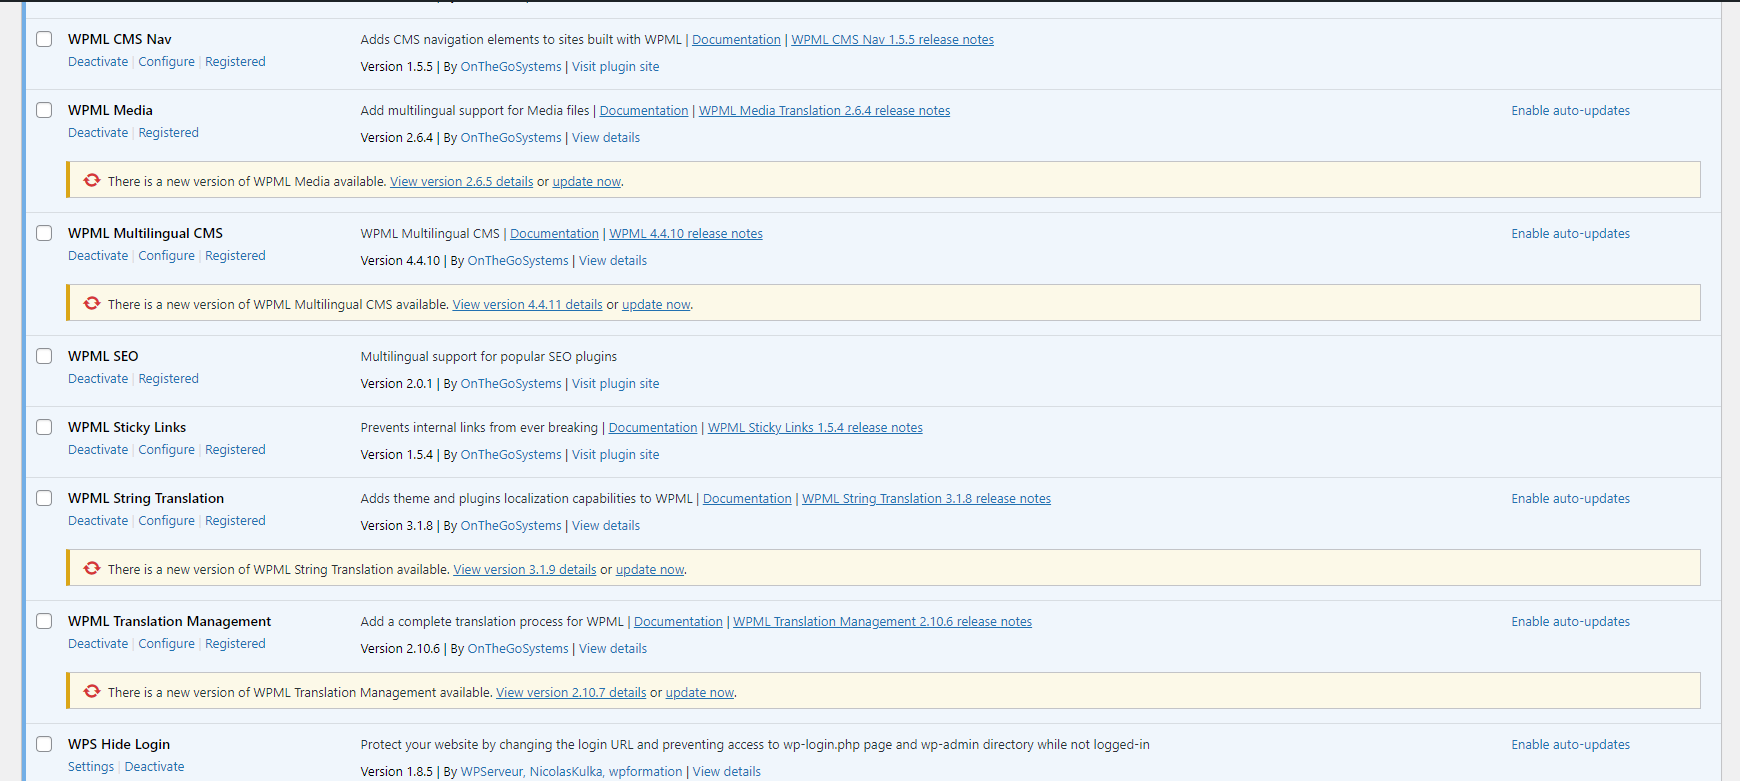Click update now for WPML Translation Management
This screenshot has height=781, width=1740.
pyautogui.click(x=700, y=693)
